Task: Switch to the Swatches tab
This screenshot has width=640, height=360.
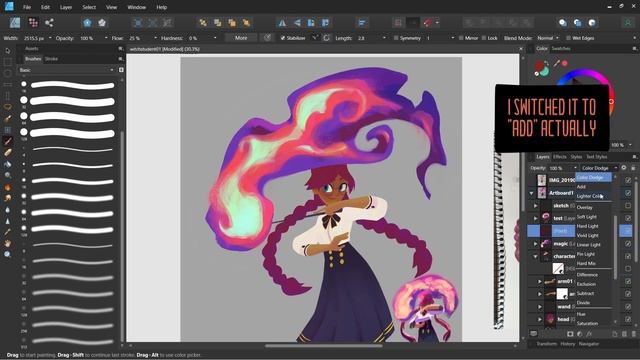Action: click(561, 49)
